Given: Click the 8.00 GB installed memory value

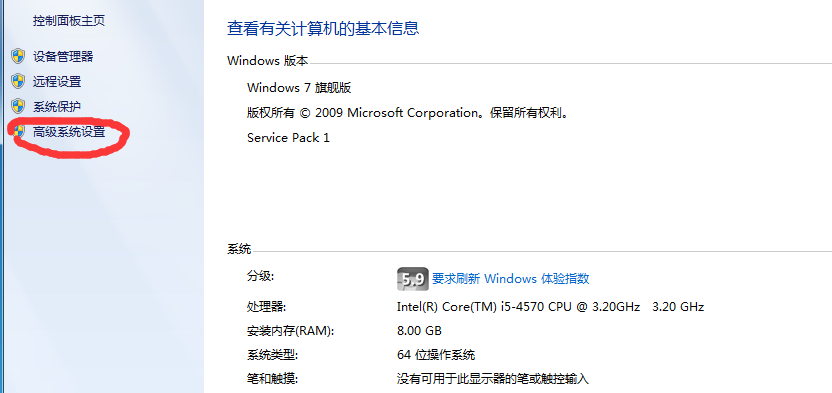Looking at the screenshot, I should (x=419, y=331).
